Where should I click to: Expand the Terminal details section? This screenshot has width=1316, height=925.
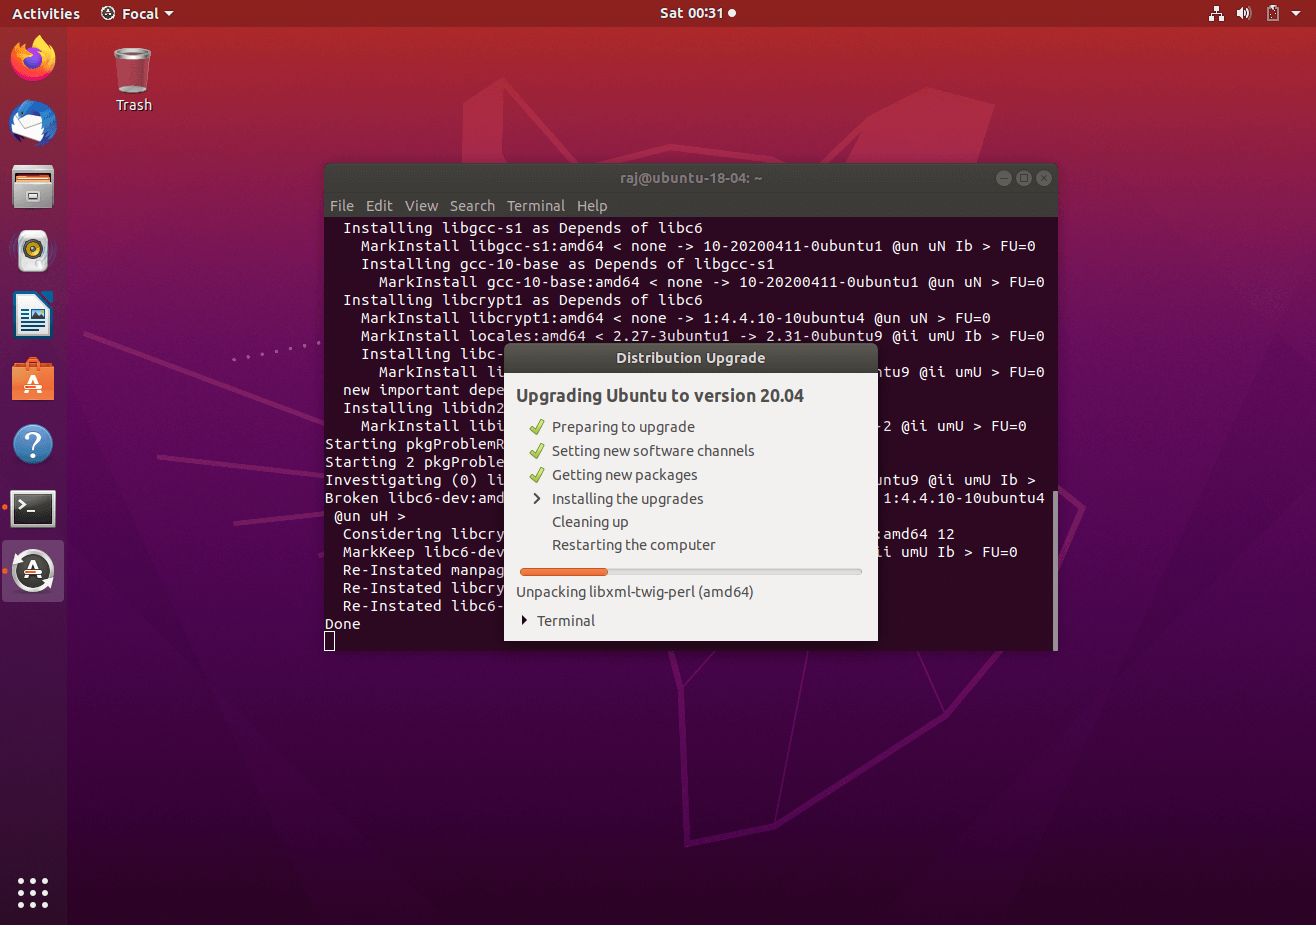click(x=558, y=621)
